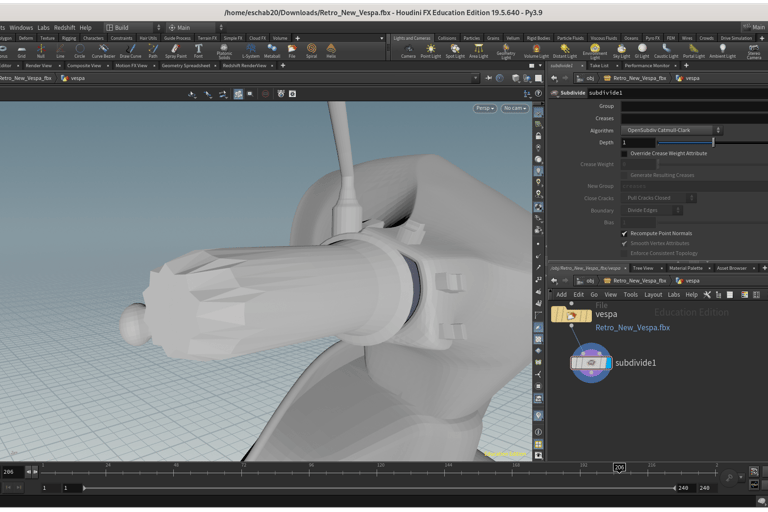Screen dimensions: 768x512
Task: Open the Redshift menu
Action: [x=64, y=28]
